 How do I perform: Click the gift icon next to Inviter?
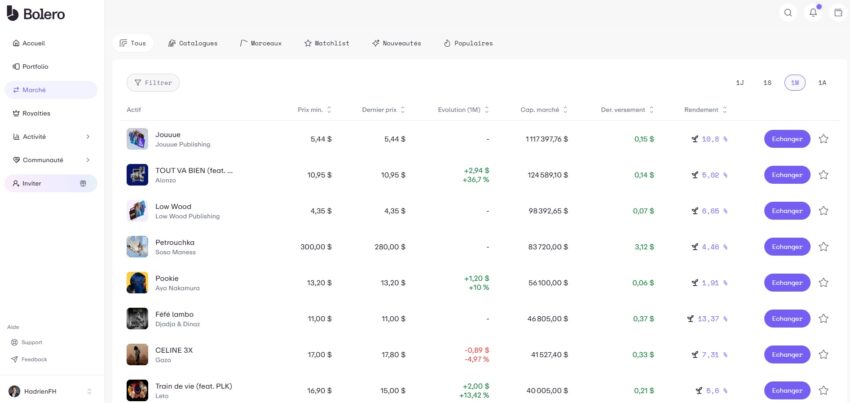tap(83, 183)
